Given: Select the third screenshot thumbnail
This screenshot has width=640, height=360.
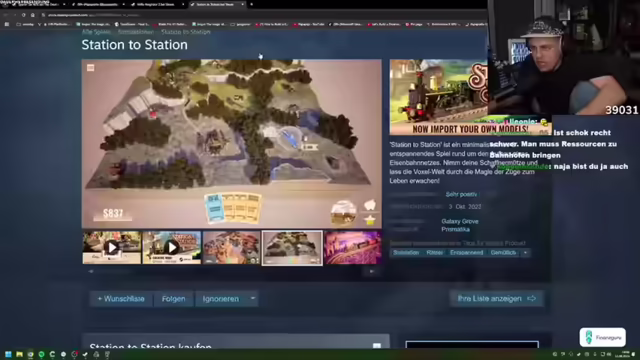Looking at the screenshot, I should click(x=231, y=247).
